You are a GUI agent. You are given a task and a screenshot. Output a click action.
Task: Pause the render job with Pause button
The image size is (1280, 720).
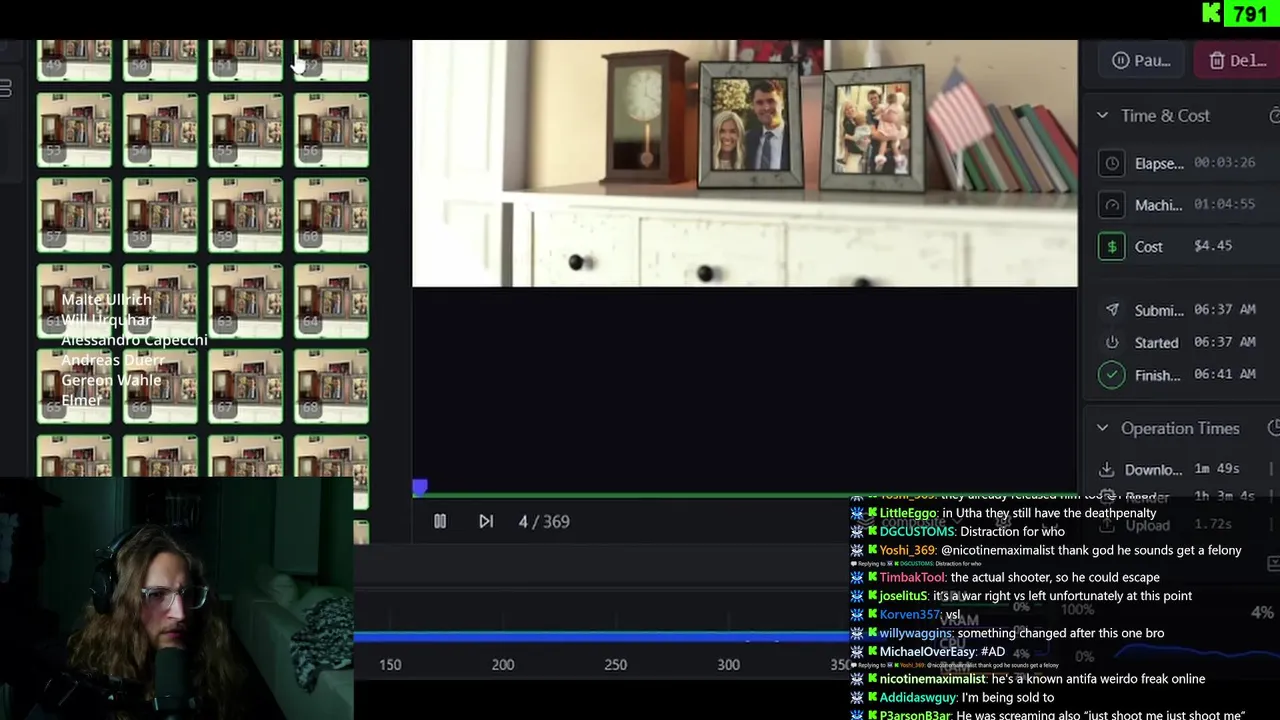coord(1141,60)
